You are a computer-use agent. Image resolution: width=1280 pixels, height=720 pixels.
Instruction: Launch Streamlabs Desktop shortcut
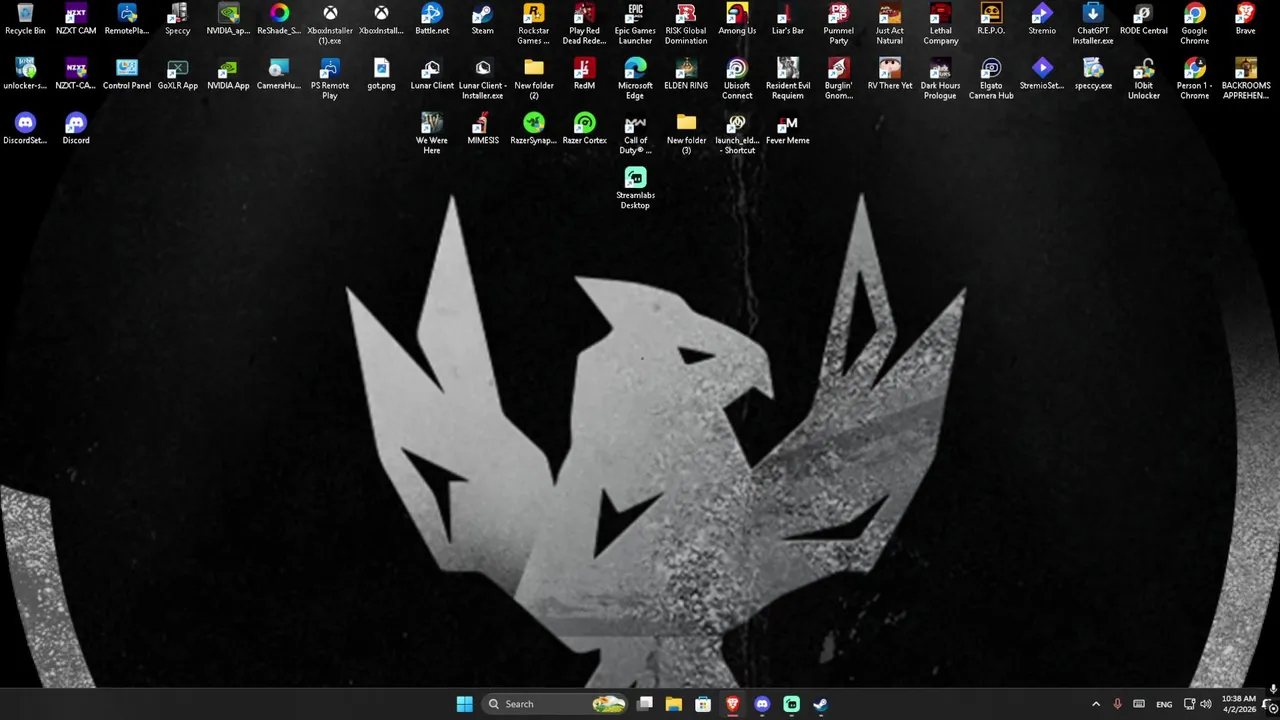pos(635,189)
